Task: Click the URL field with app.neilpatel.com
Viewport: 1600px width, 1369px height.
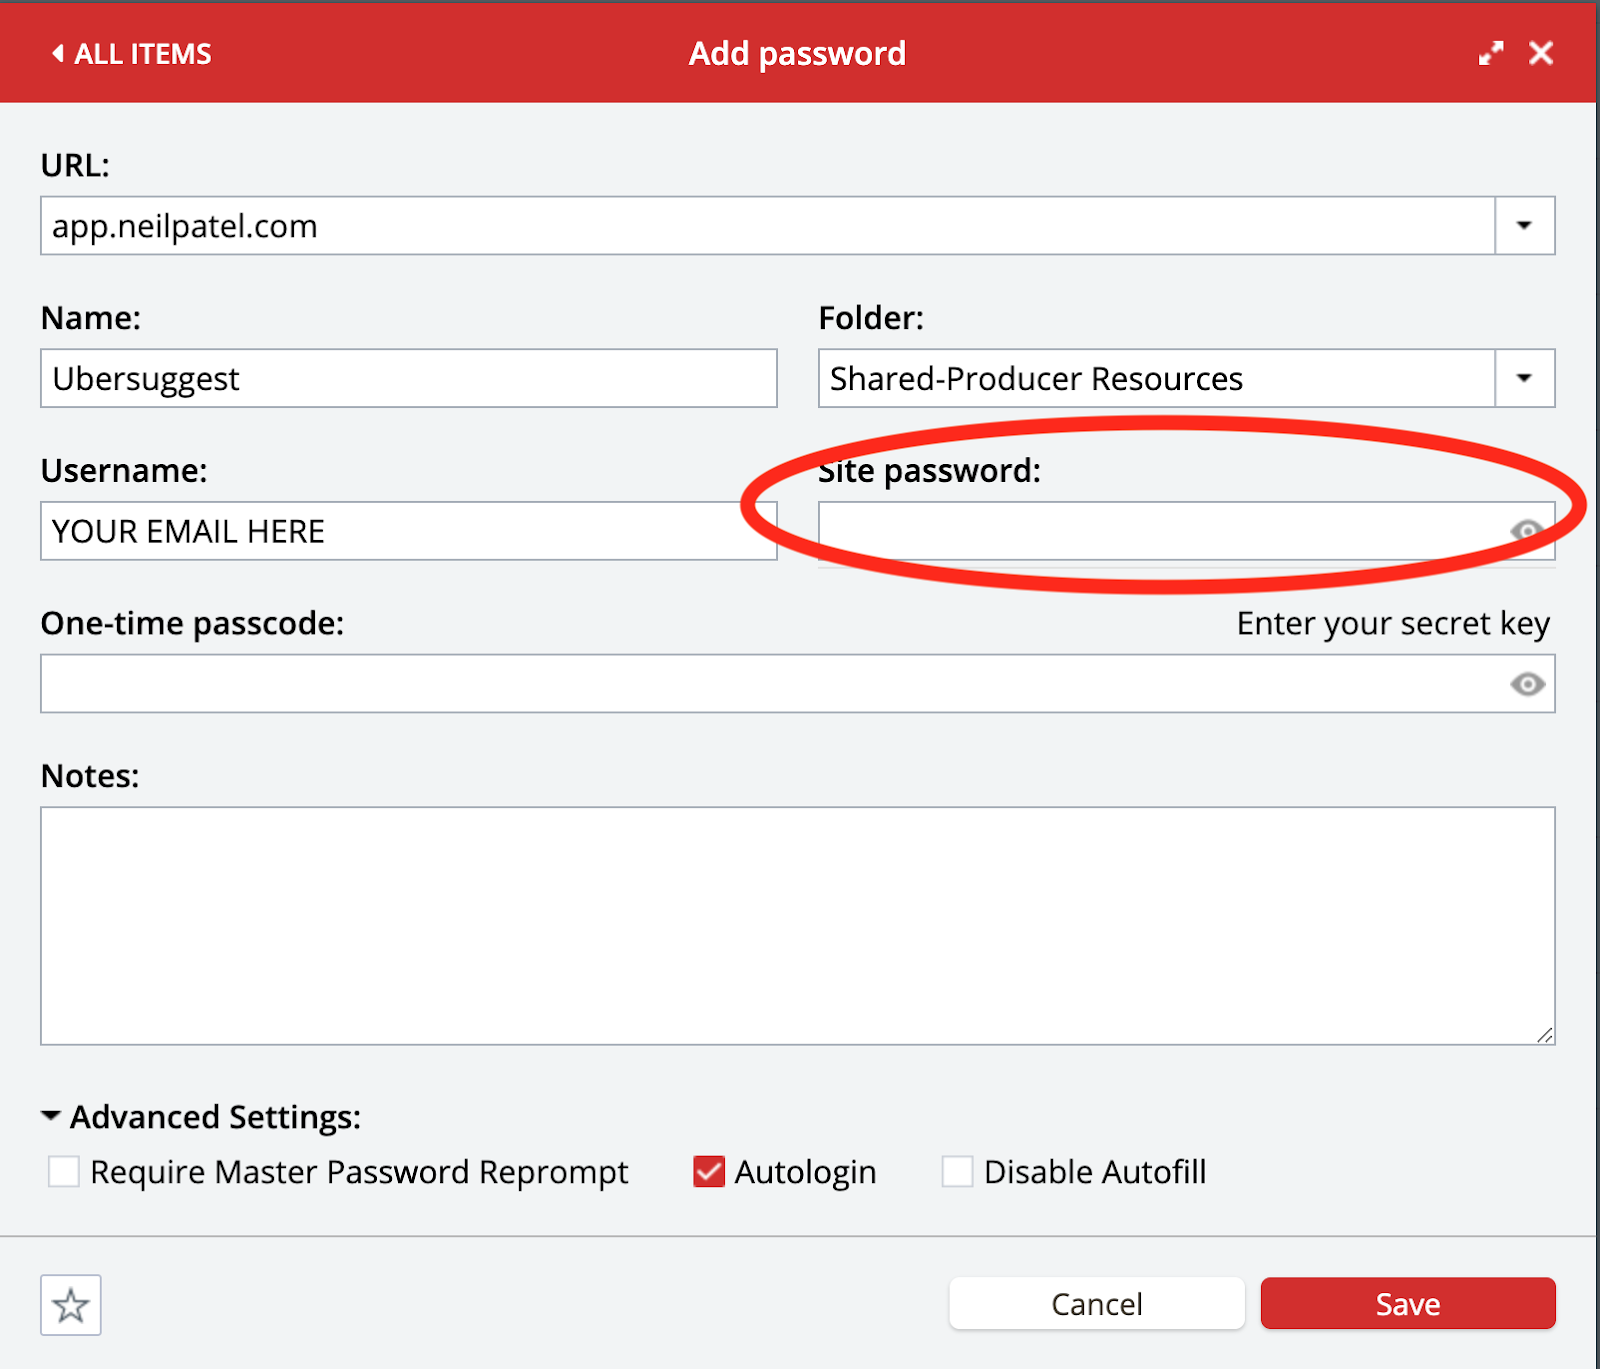Action: 767,226
